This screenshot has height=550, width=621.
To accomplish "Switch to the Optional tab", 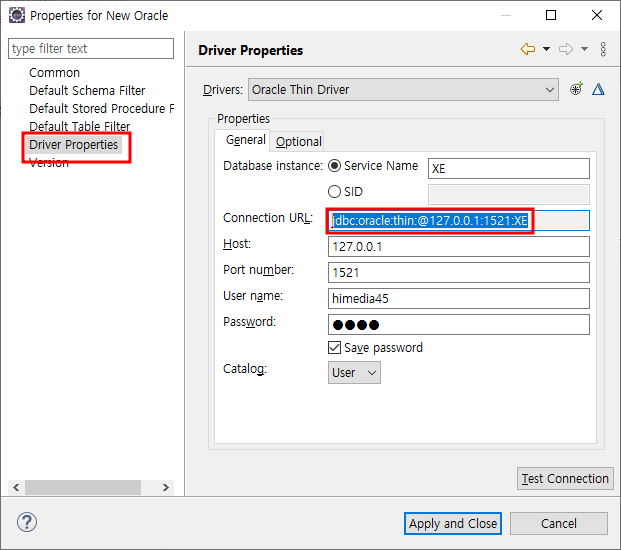I will click(x=298, y=141).
